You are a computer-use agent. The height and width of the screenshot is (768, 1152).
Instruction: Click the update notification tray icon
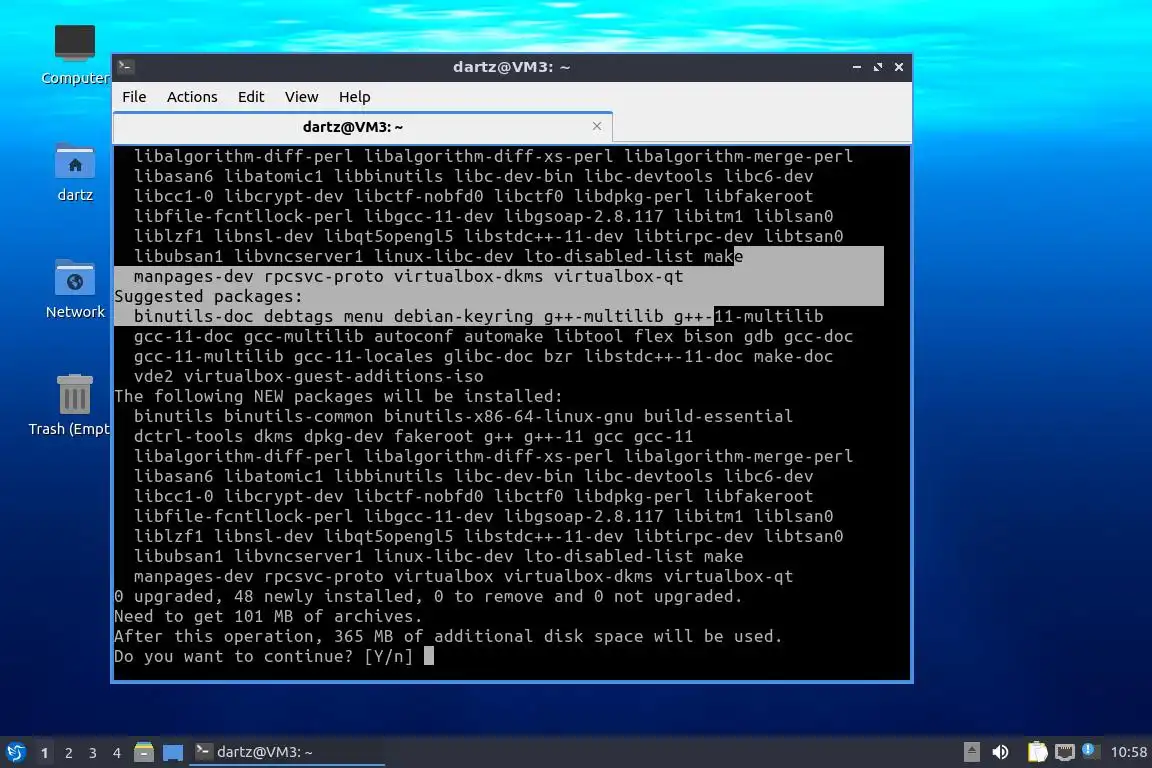tap(1090, 750)
